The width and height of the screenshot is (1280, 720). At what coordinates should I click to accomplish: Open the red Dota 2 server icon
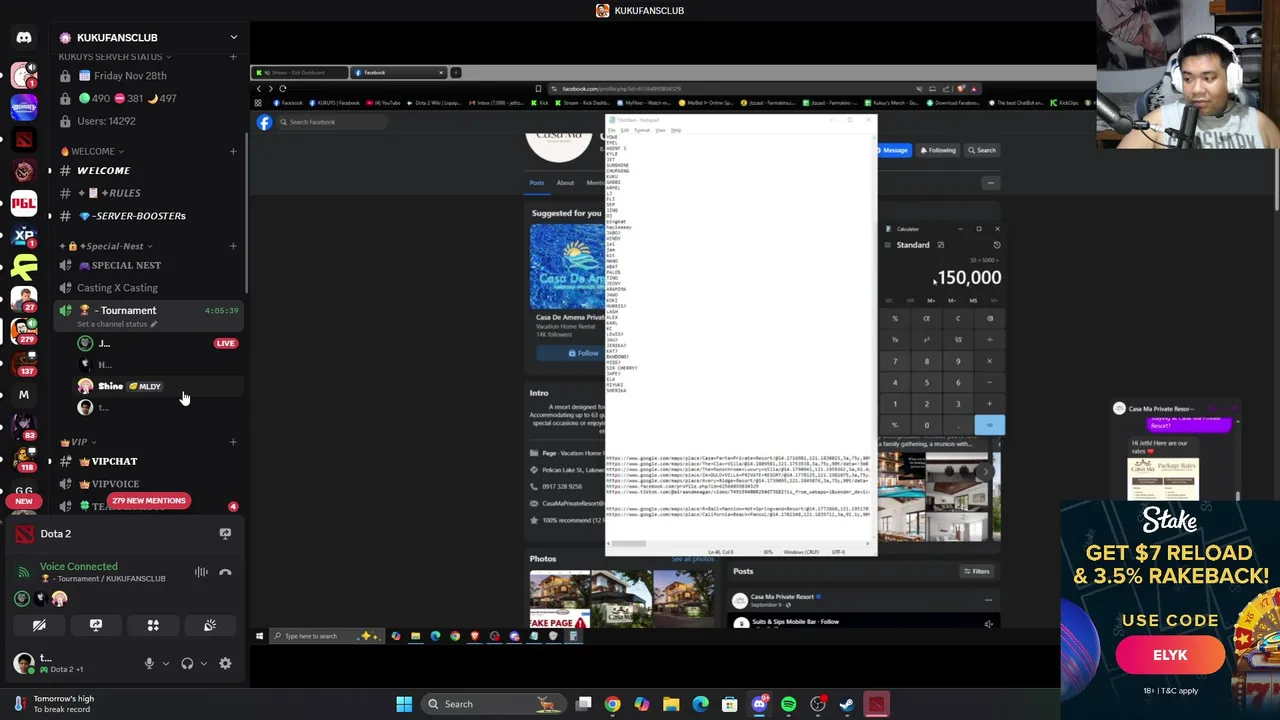coord(24,139)
